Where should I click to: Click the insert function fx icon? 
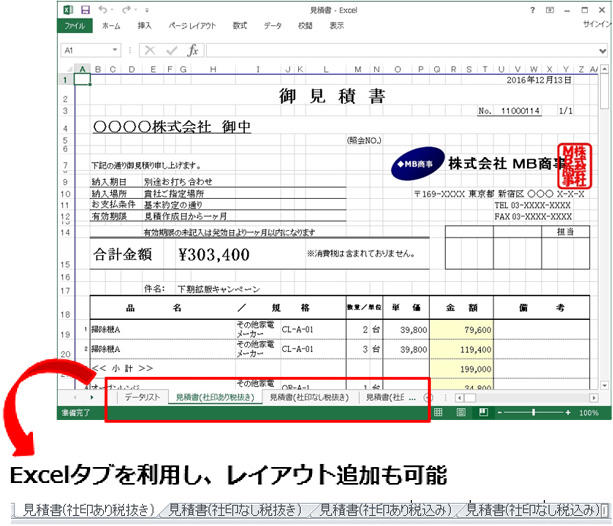click(193, 50)
